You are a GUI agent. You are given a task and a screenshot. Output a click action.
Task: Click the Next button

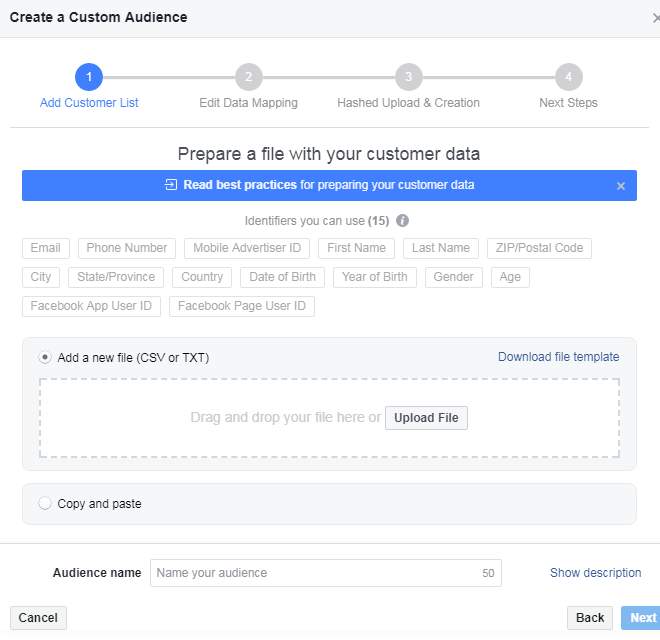(x=642, y=618)
